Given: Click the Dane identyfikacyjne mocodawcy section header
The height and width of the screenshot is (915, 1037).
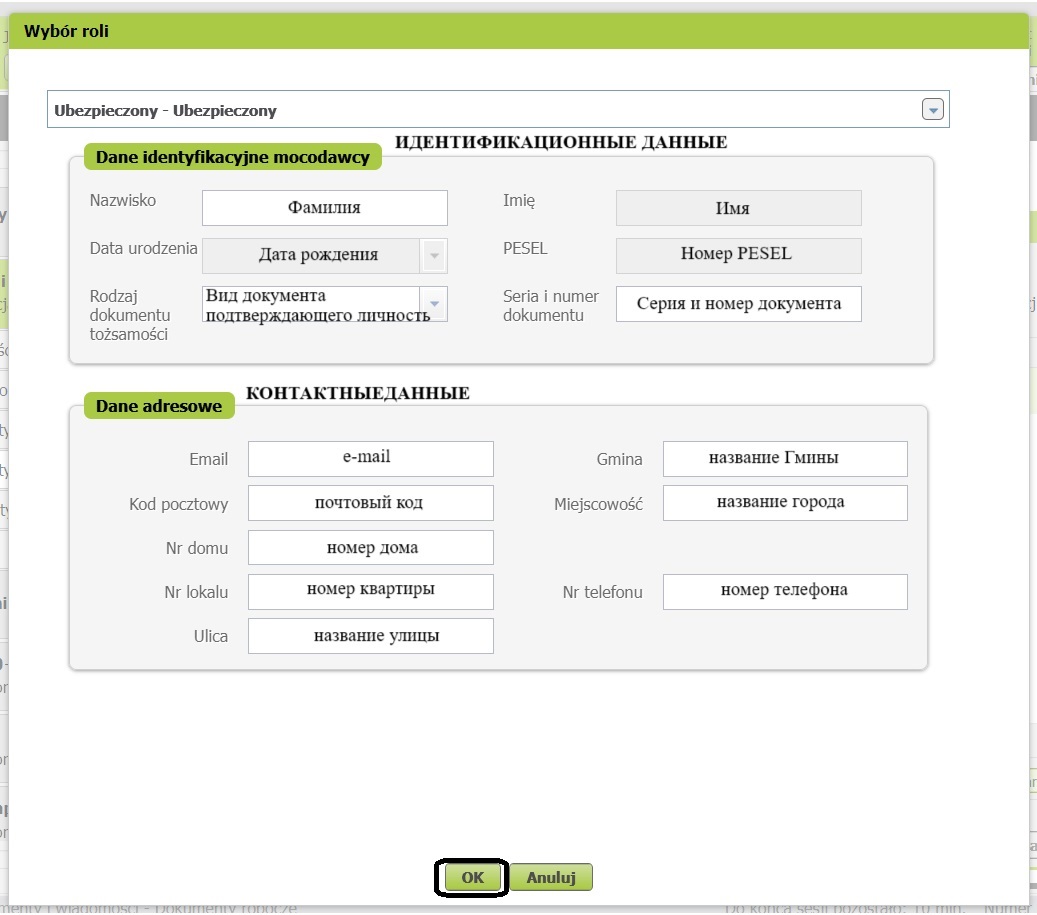Looking at the screenshot, I should pos(233,157).
